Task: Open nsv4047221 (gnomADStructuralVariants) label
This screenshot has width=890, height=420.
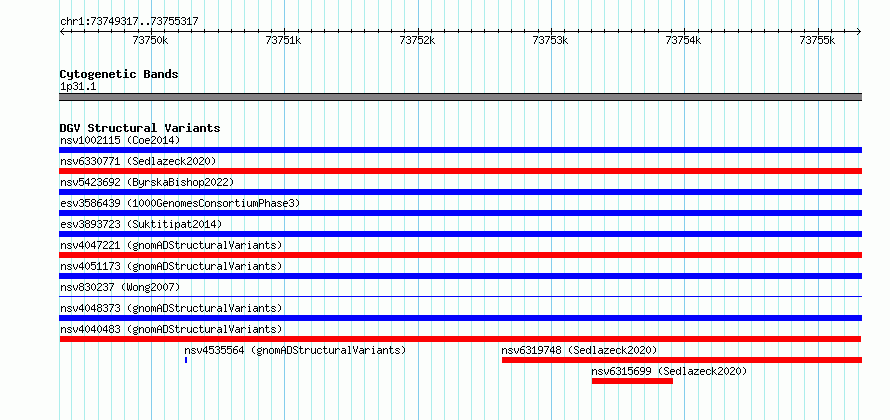Action: tap(171, 245)
